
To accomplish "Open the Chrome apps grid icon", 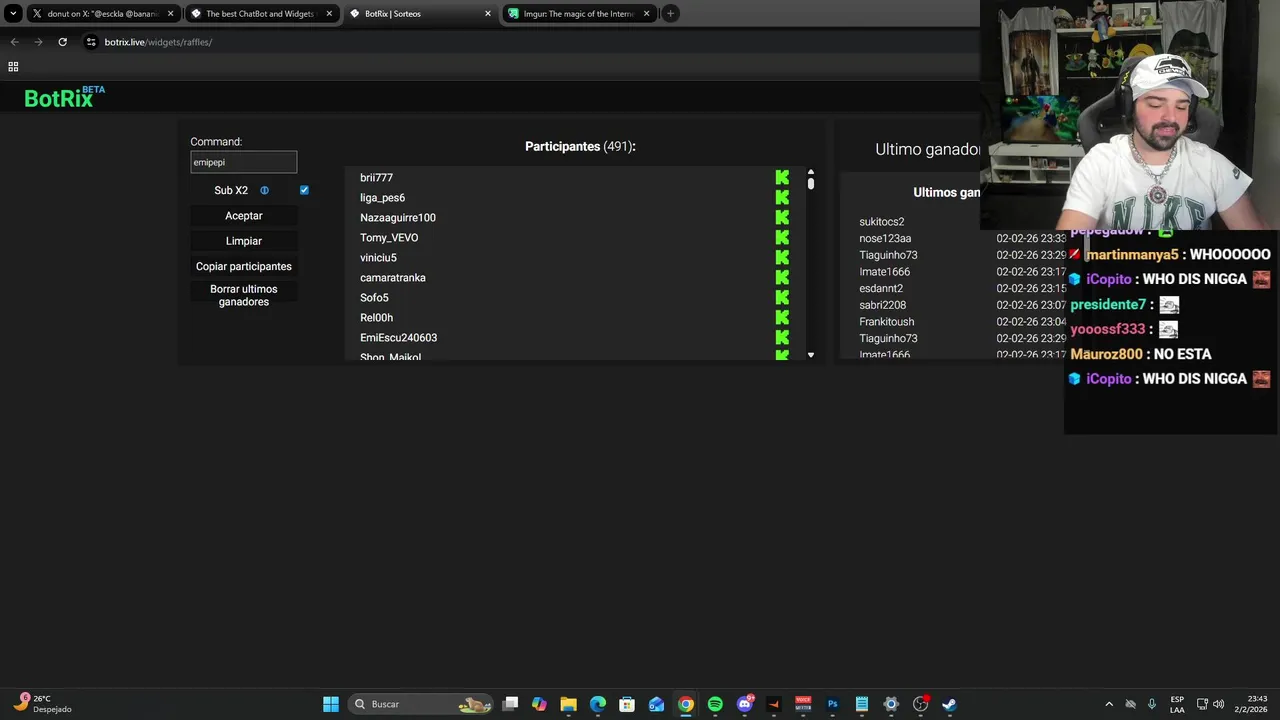I will coord(13,67).
